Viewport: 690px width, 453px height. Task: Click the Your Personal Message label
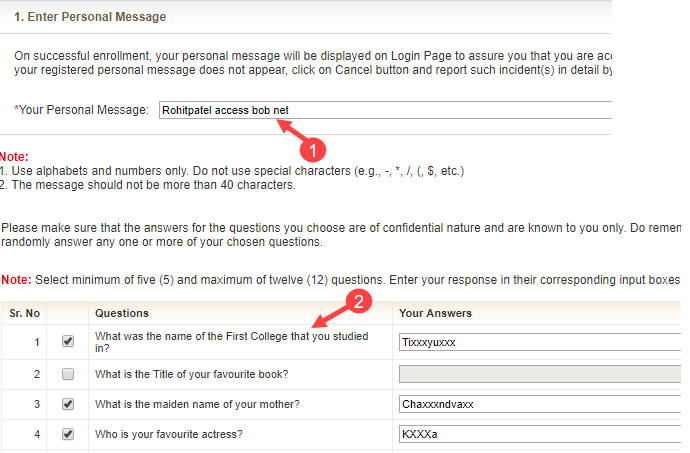click(x=81, y=110)
